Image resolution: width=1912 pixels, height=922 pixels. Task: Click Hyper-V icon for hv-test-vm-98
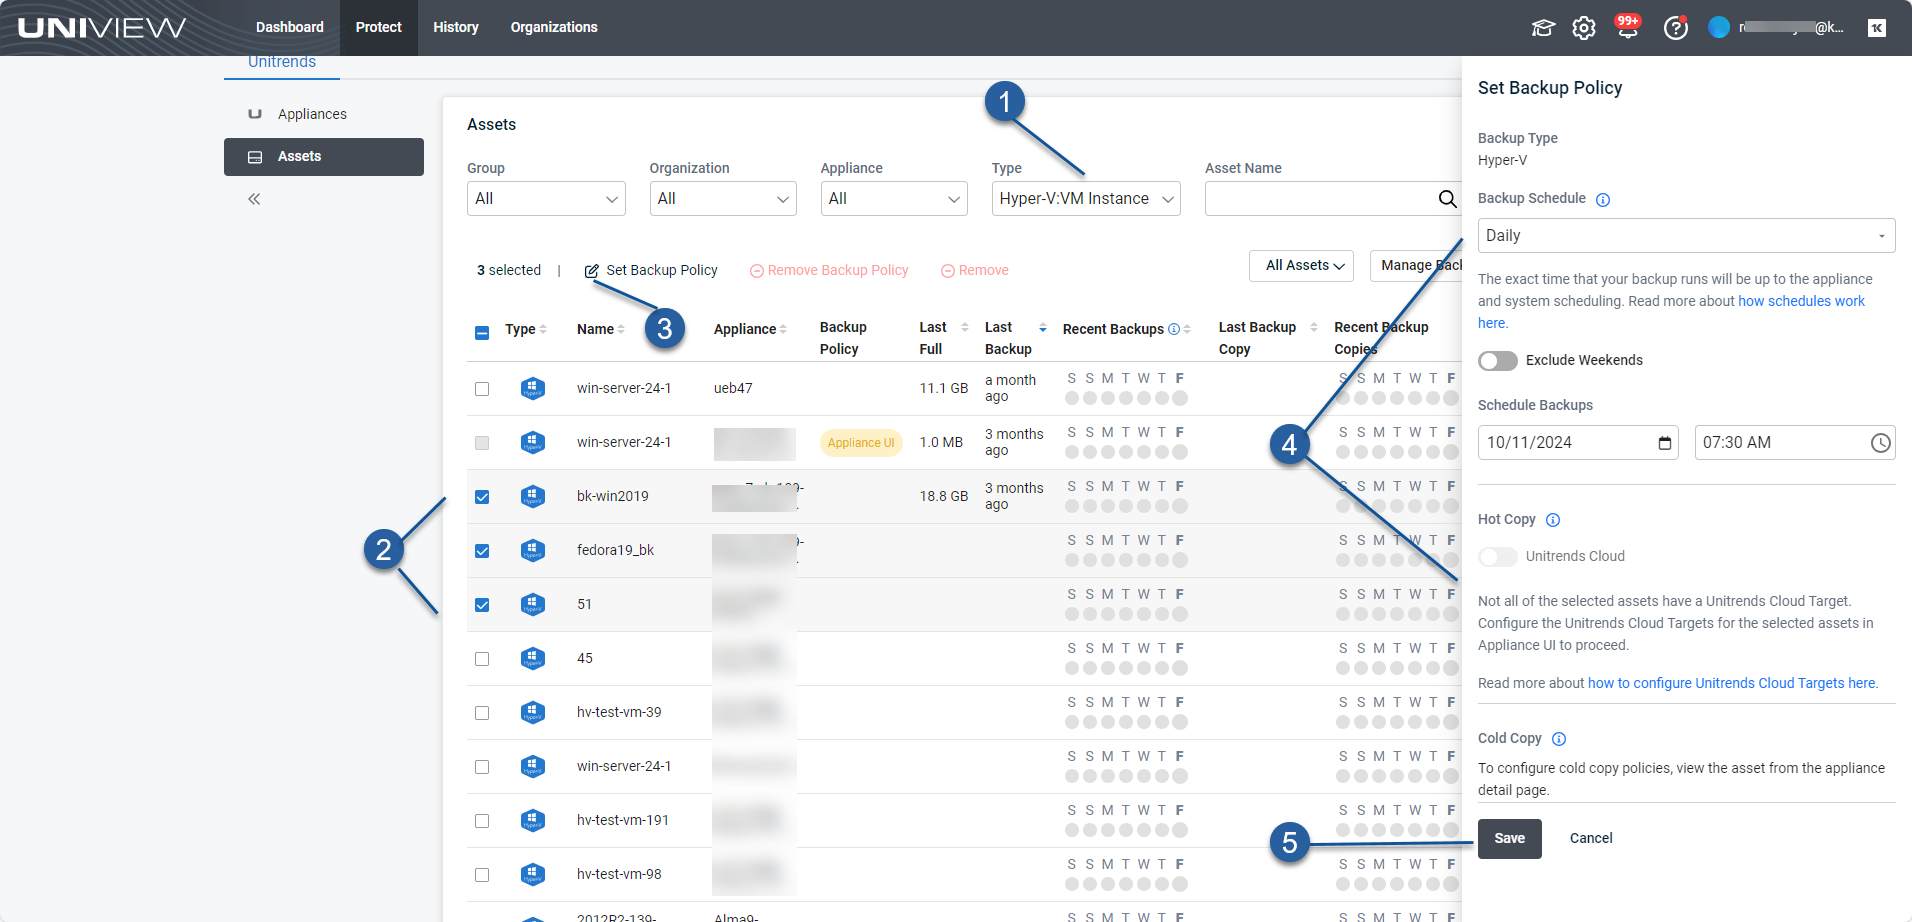pos(533,874)
